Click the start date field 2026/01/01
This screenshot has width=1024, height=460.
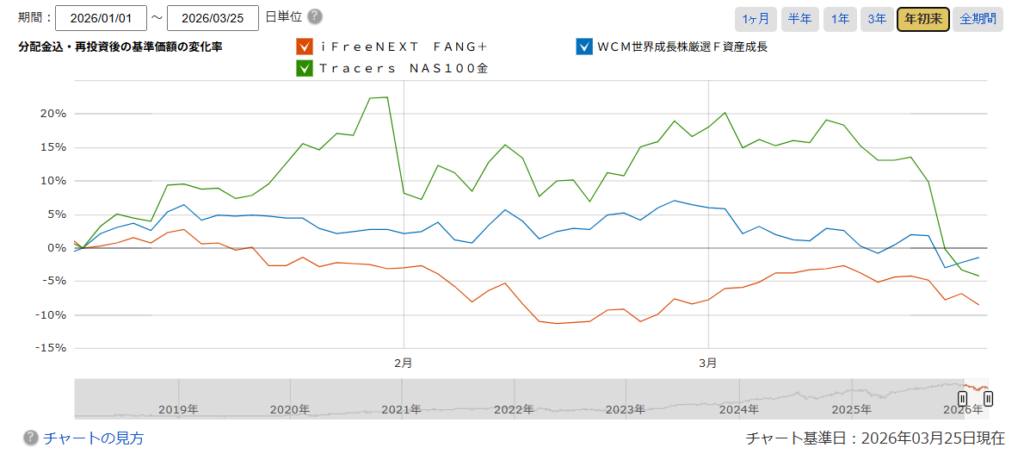101,18
